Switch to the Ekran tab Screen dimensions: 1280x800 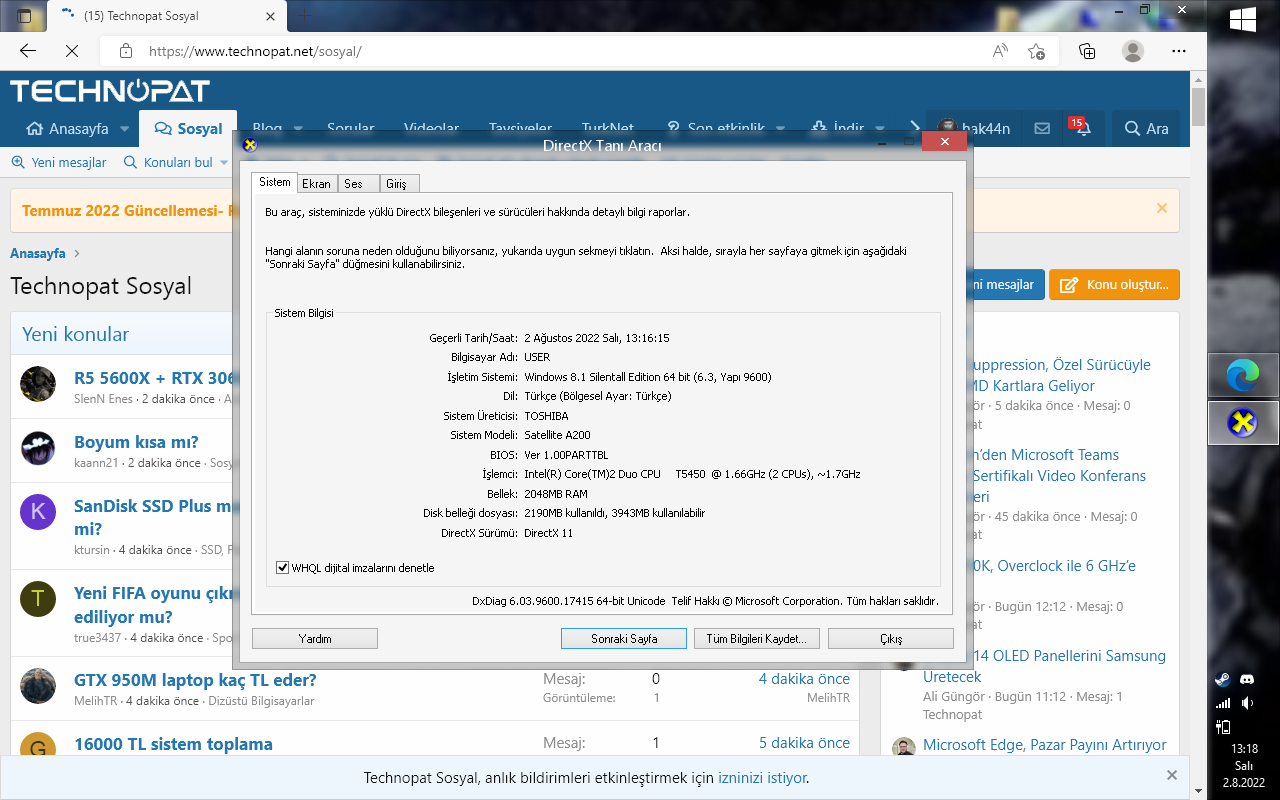317,184
